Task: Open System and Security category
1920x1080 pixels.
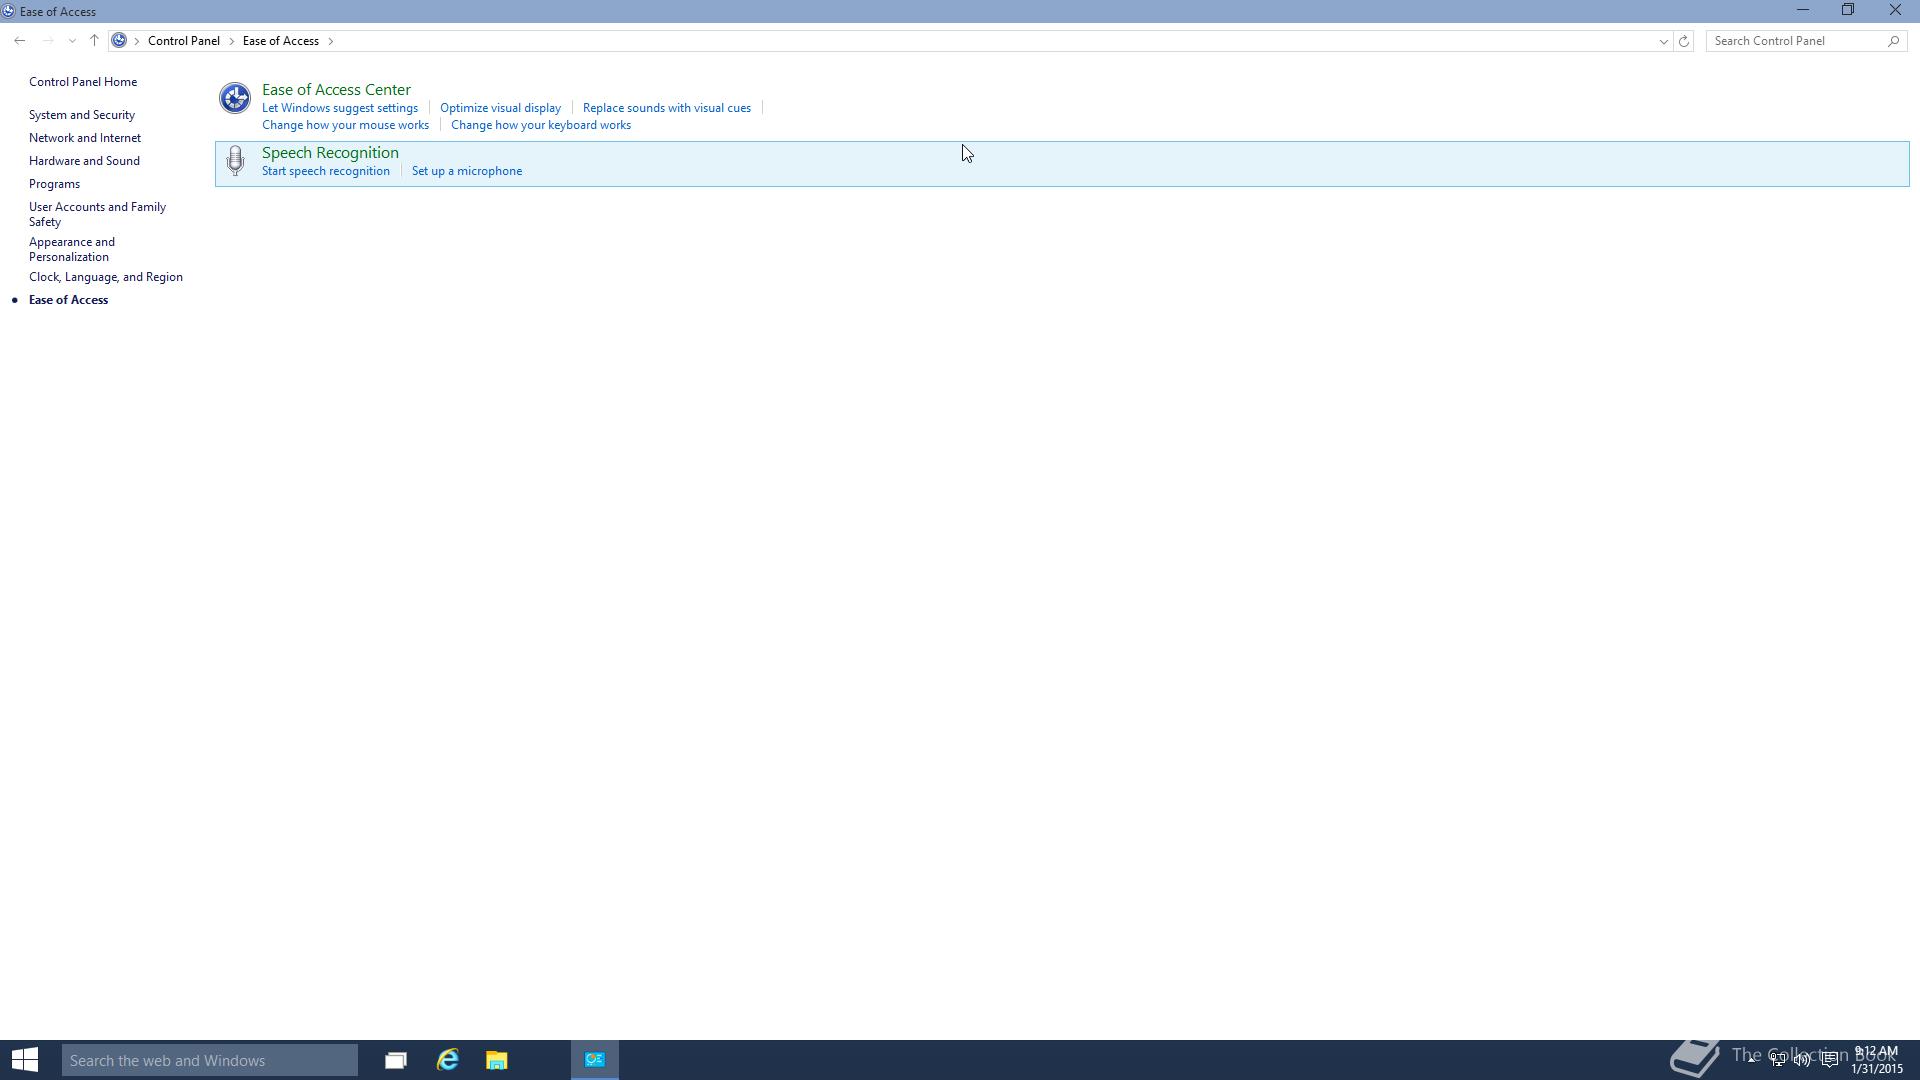Action: [82, 115]
